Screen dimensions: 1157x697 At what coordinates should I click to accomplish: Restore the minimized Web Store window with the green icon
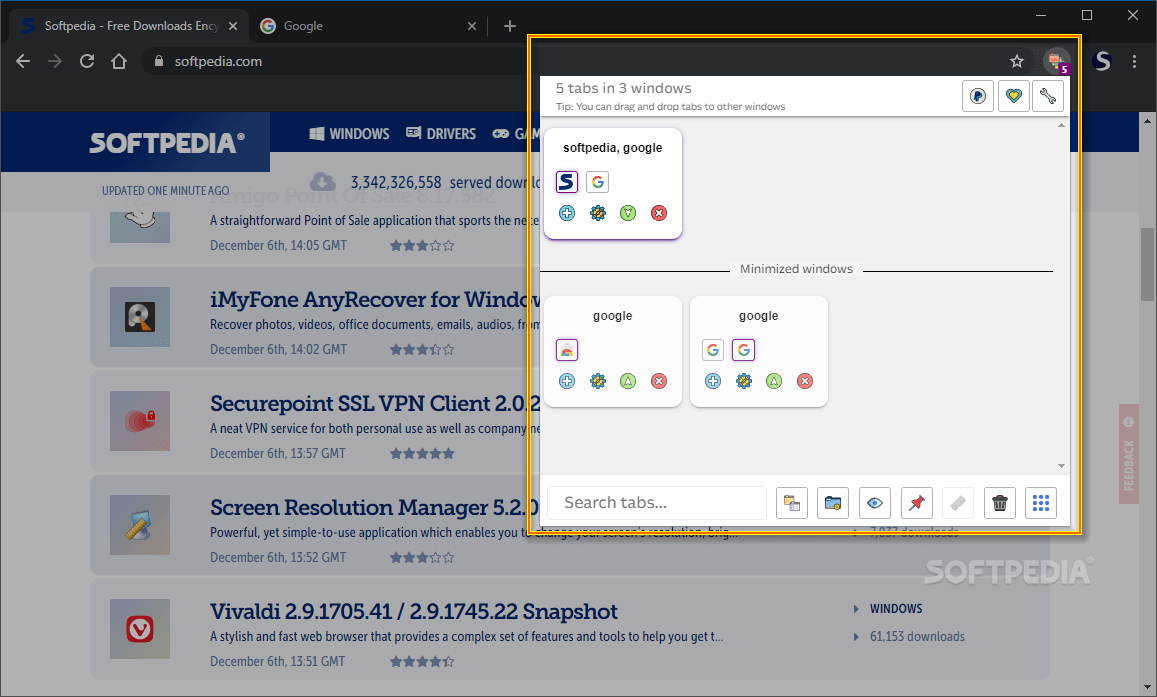pos(628,381)
